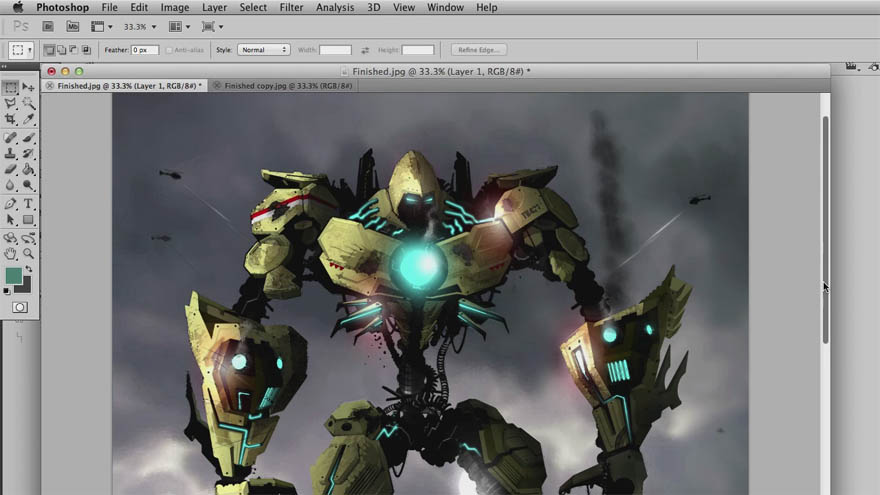Select the Clone Stamp tool
880x495 pixels.
click(11, 153)
